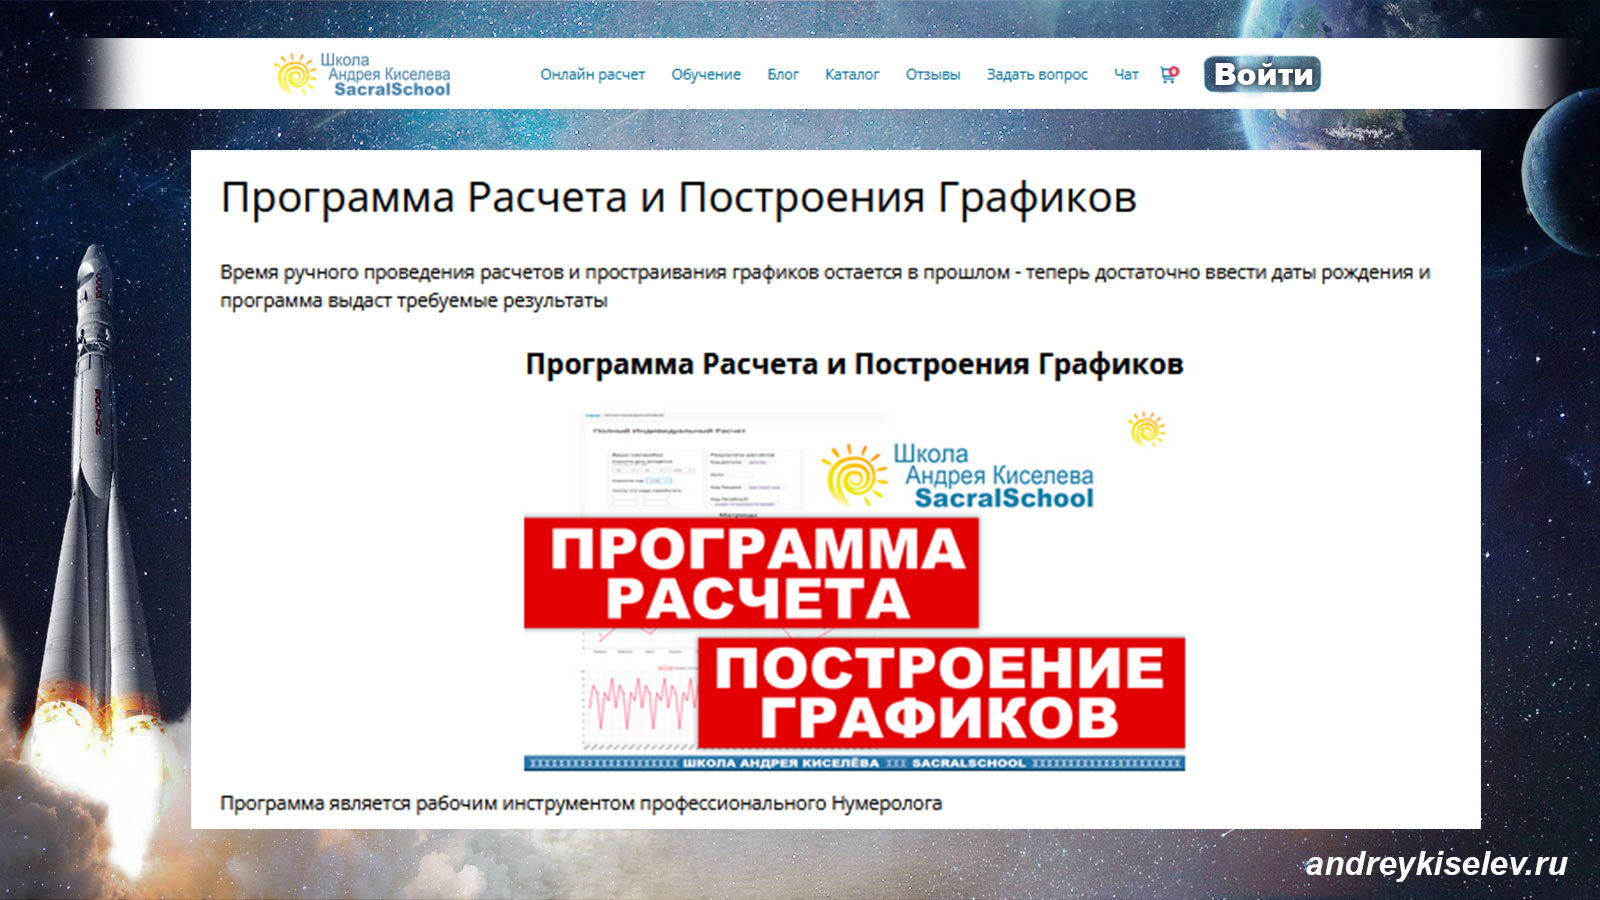
Task: Click the bold subtitle Программа Расчета и Построения Графиков
Action: point(855,364)
